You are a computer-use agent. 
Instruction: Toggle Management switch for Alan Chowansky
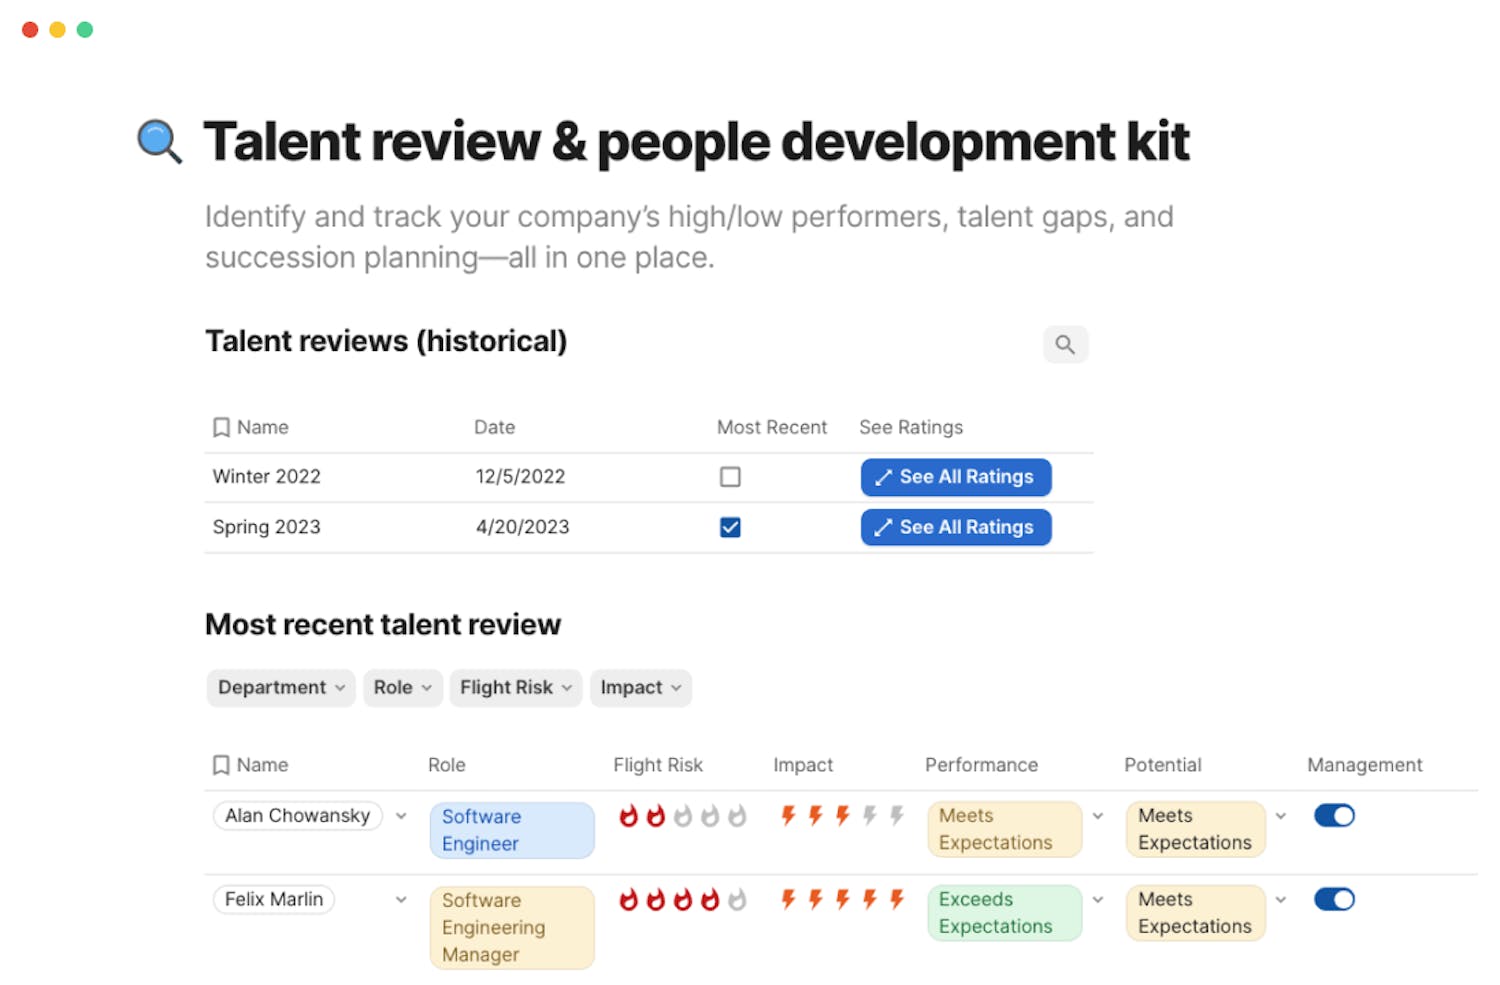pos(1334,816)
